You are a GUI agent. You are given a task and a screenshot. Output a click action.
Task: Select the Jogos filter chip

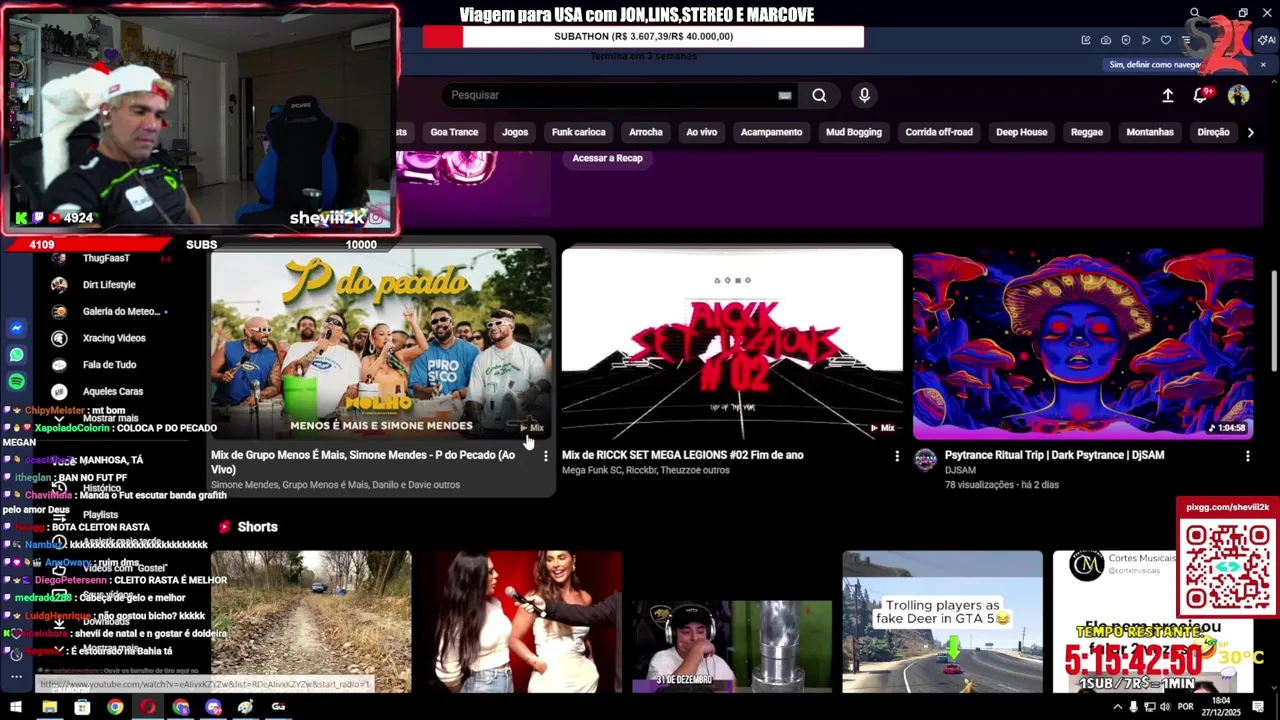pos(515,132)
